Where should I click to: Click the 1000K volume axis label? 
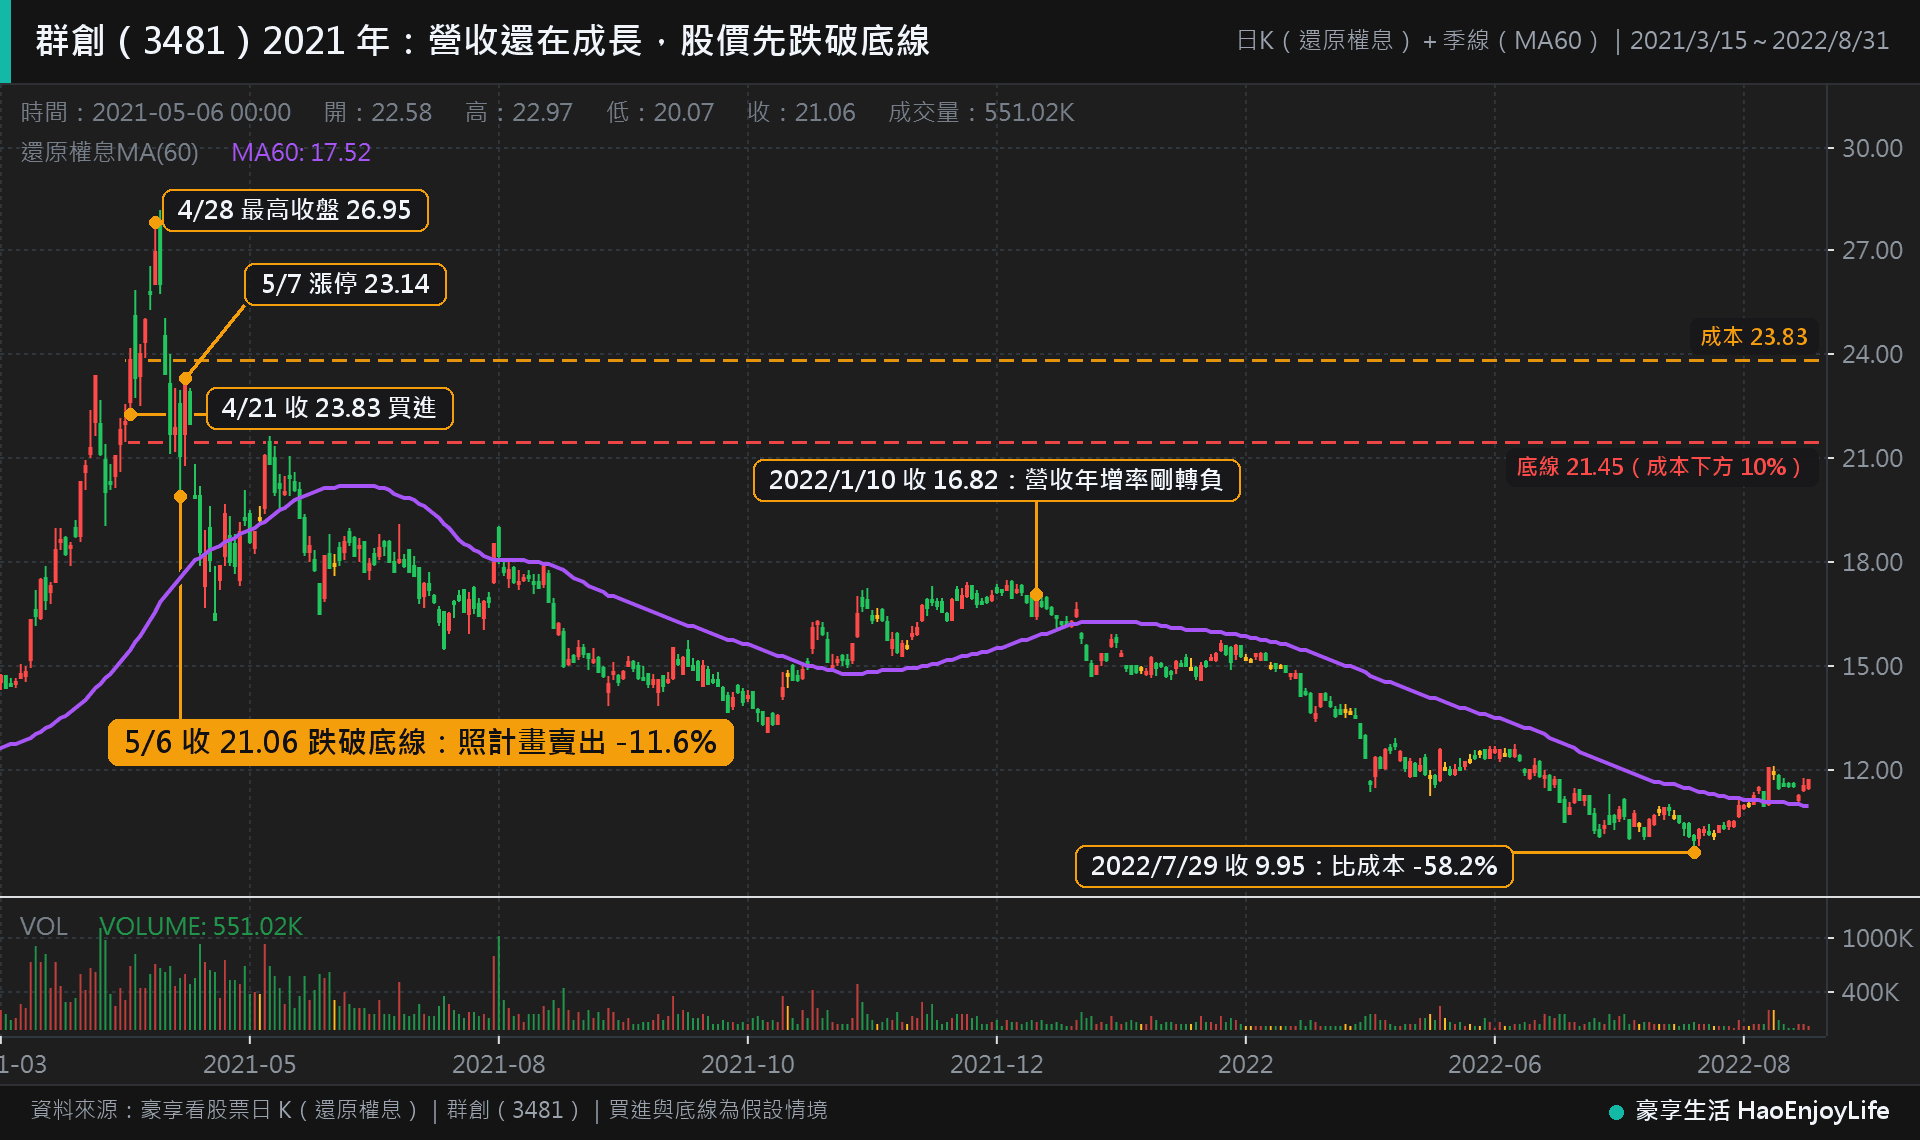[1877, 938]
